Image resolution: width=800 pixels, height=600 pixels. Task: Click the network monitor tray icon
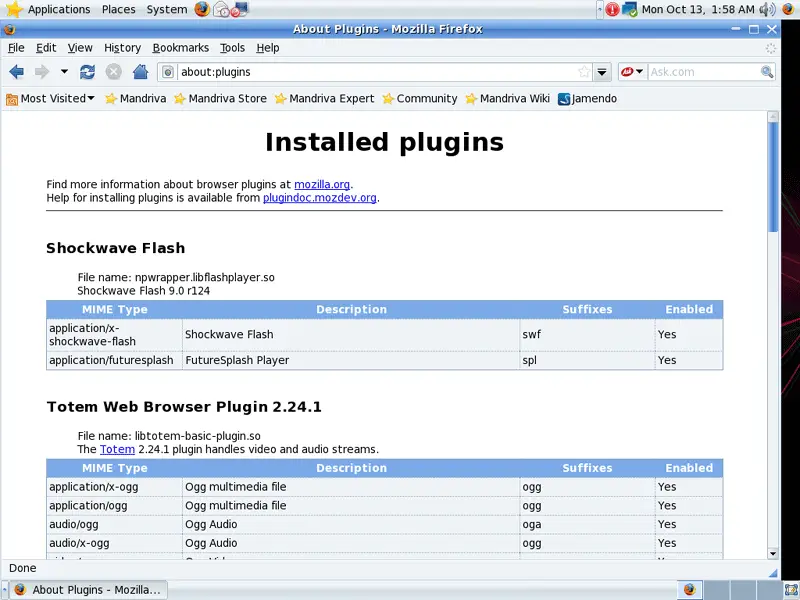click(630, 9)
